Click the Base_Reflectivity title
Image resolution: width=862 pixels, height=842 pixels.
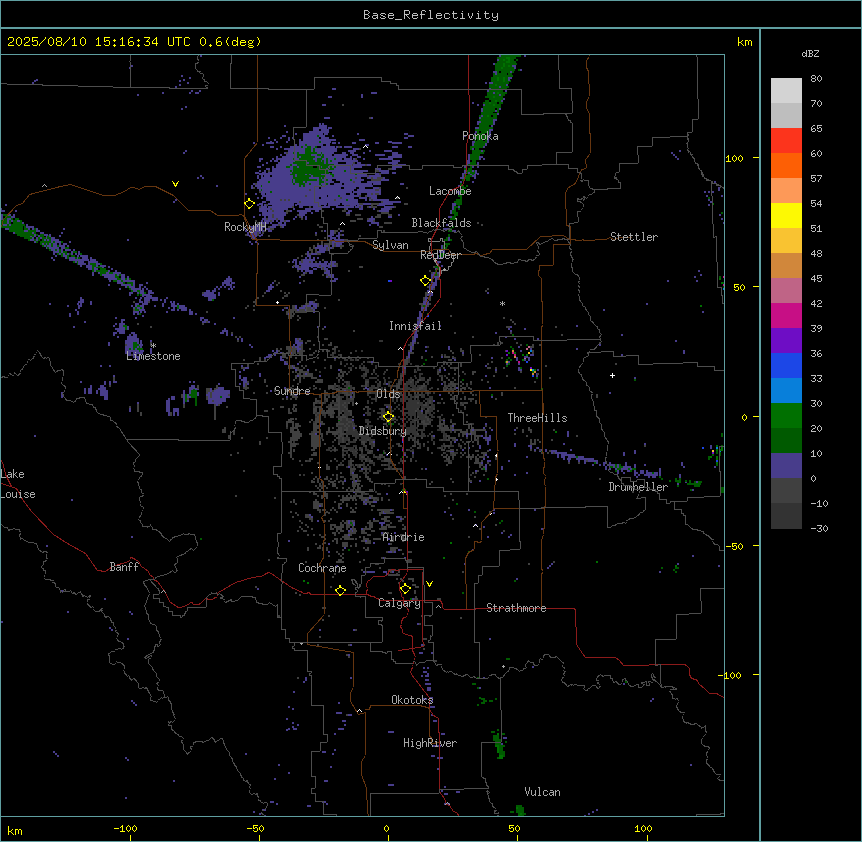coord(431,15)
